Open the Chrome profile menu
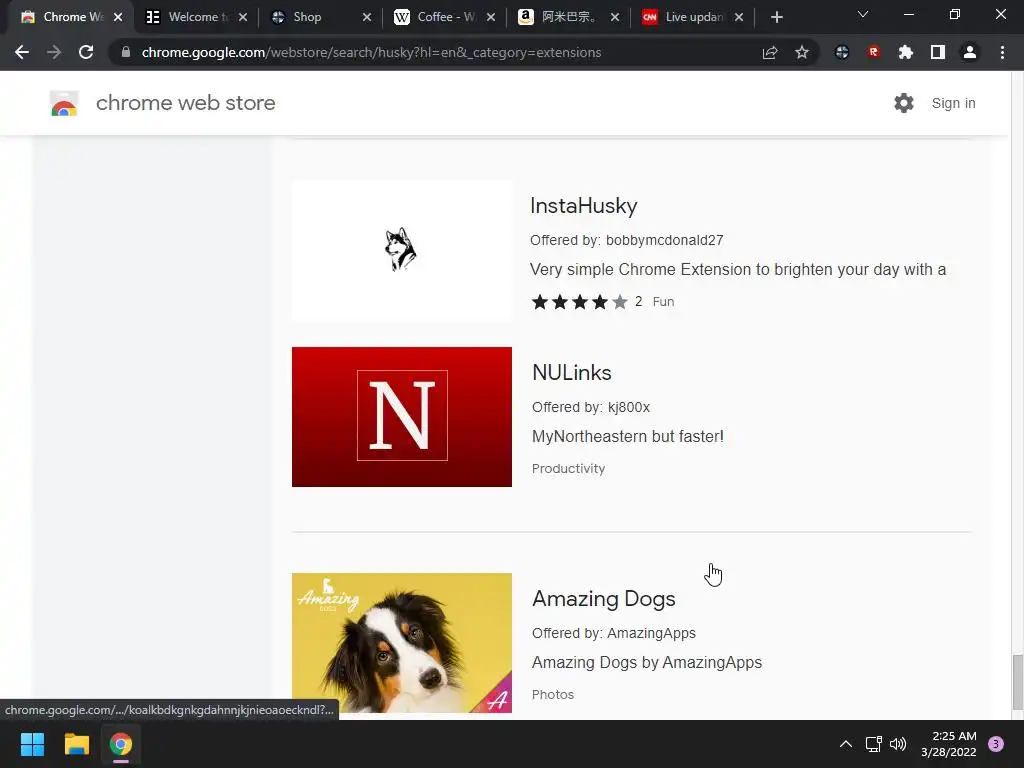This screenshot has width=1024, height=768. pos(970,52)
